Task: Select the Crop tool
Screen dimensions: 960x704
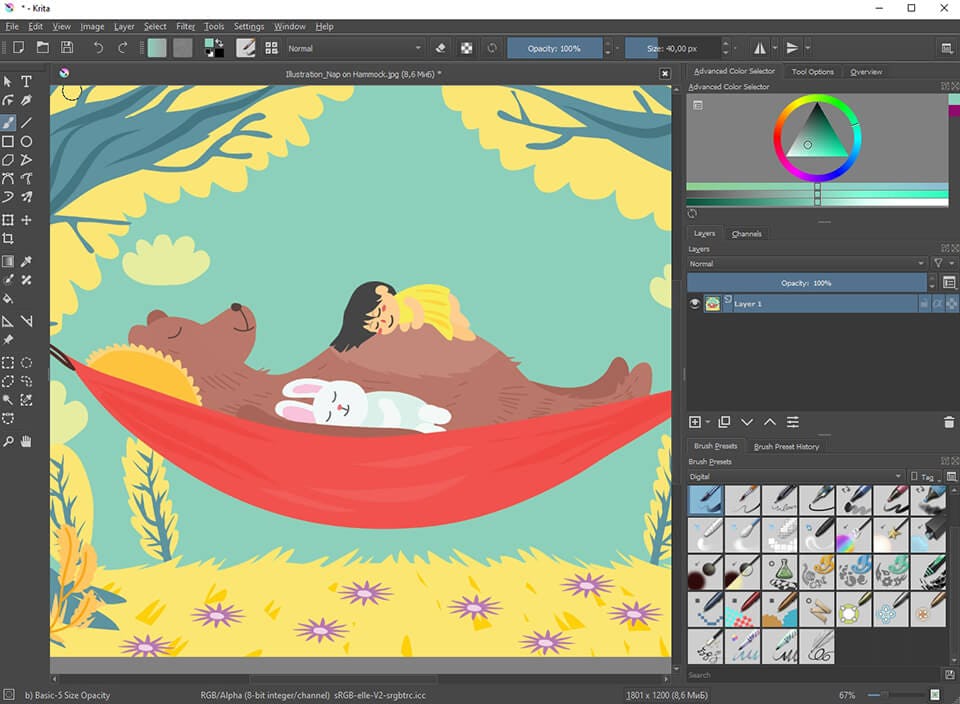Action: [8, 239]
